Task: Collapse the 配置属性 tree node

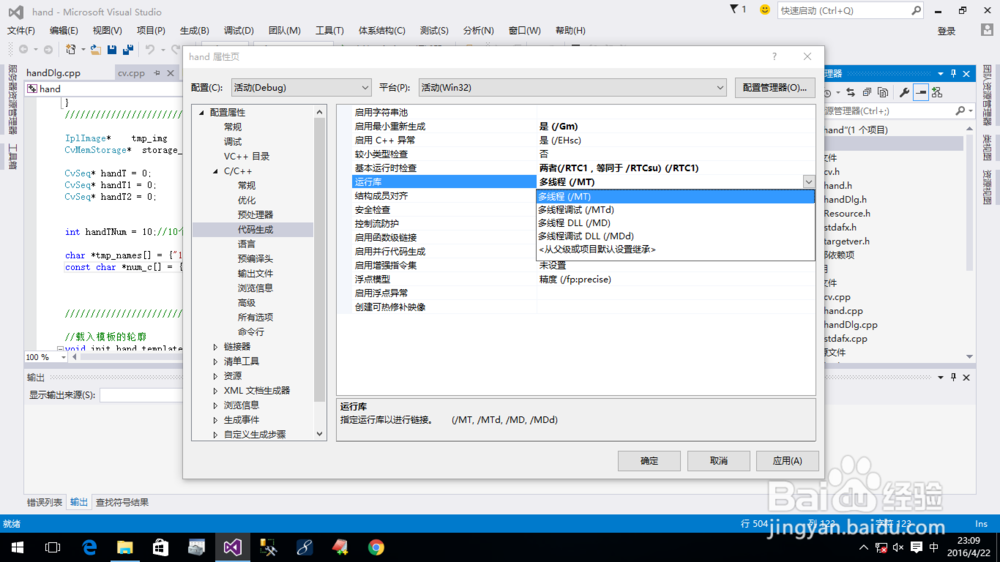Action: pos(202,113)
